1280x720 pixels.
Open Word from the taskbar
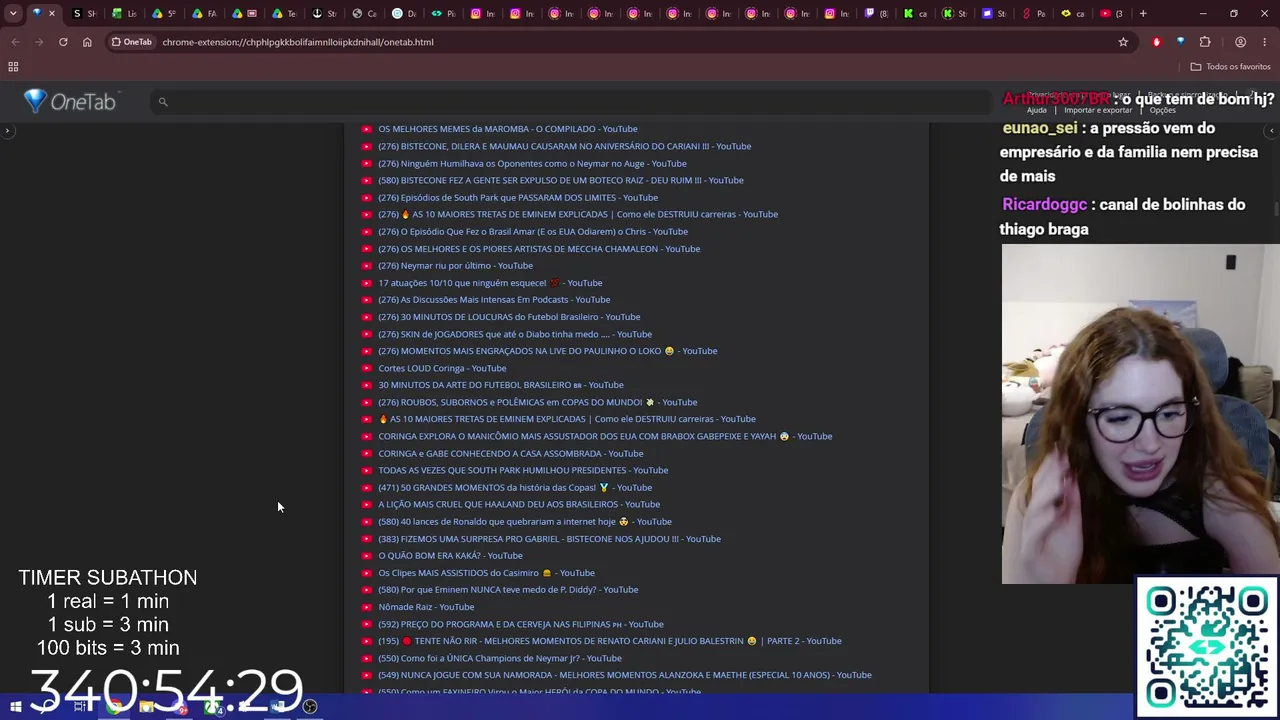(278, 707)
